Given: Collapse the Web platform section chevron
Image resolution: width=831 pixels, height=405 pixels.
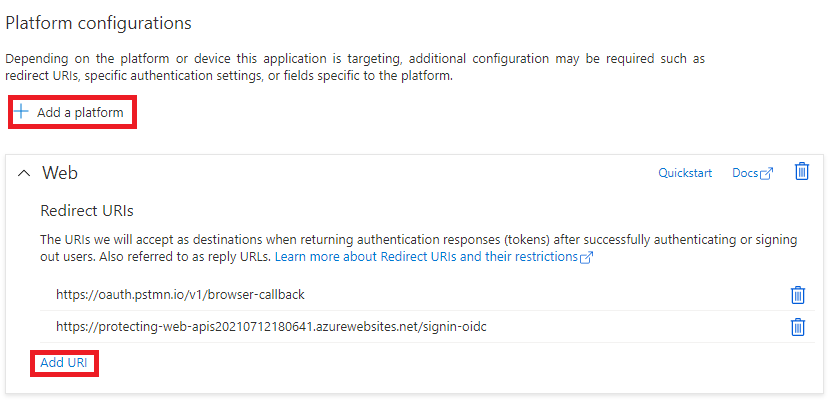Looking at the screenshot, I should [24, 173].
